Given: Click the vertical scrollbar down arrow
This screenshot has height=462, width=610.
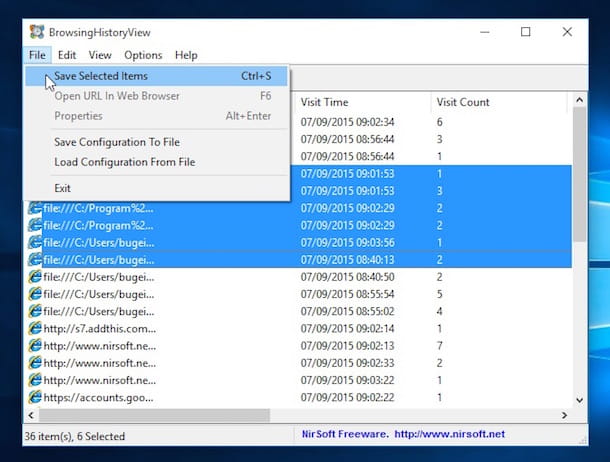Looking at the screenshot, I should [579, 400].
